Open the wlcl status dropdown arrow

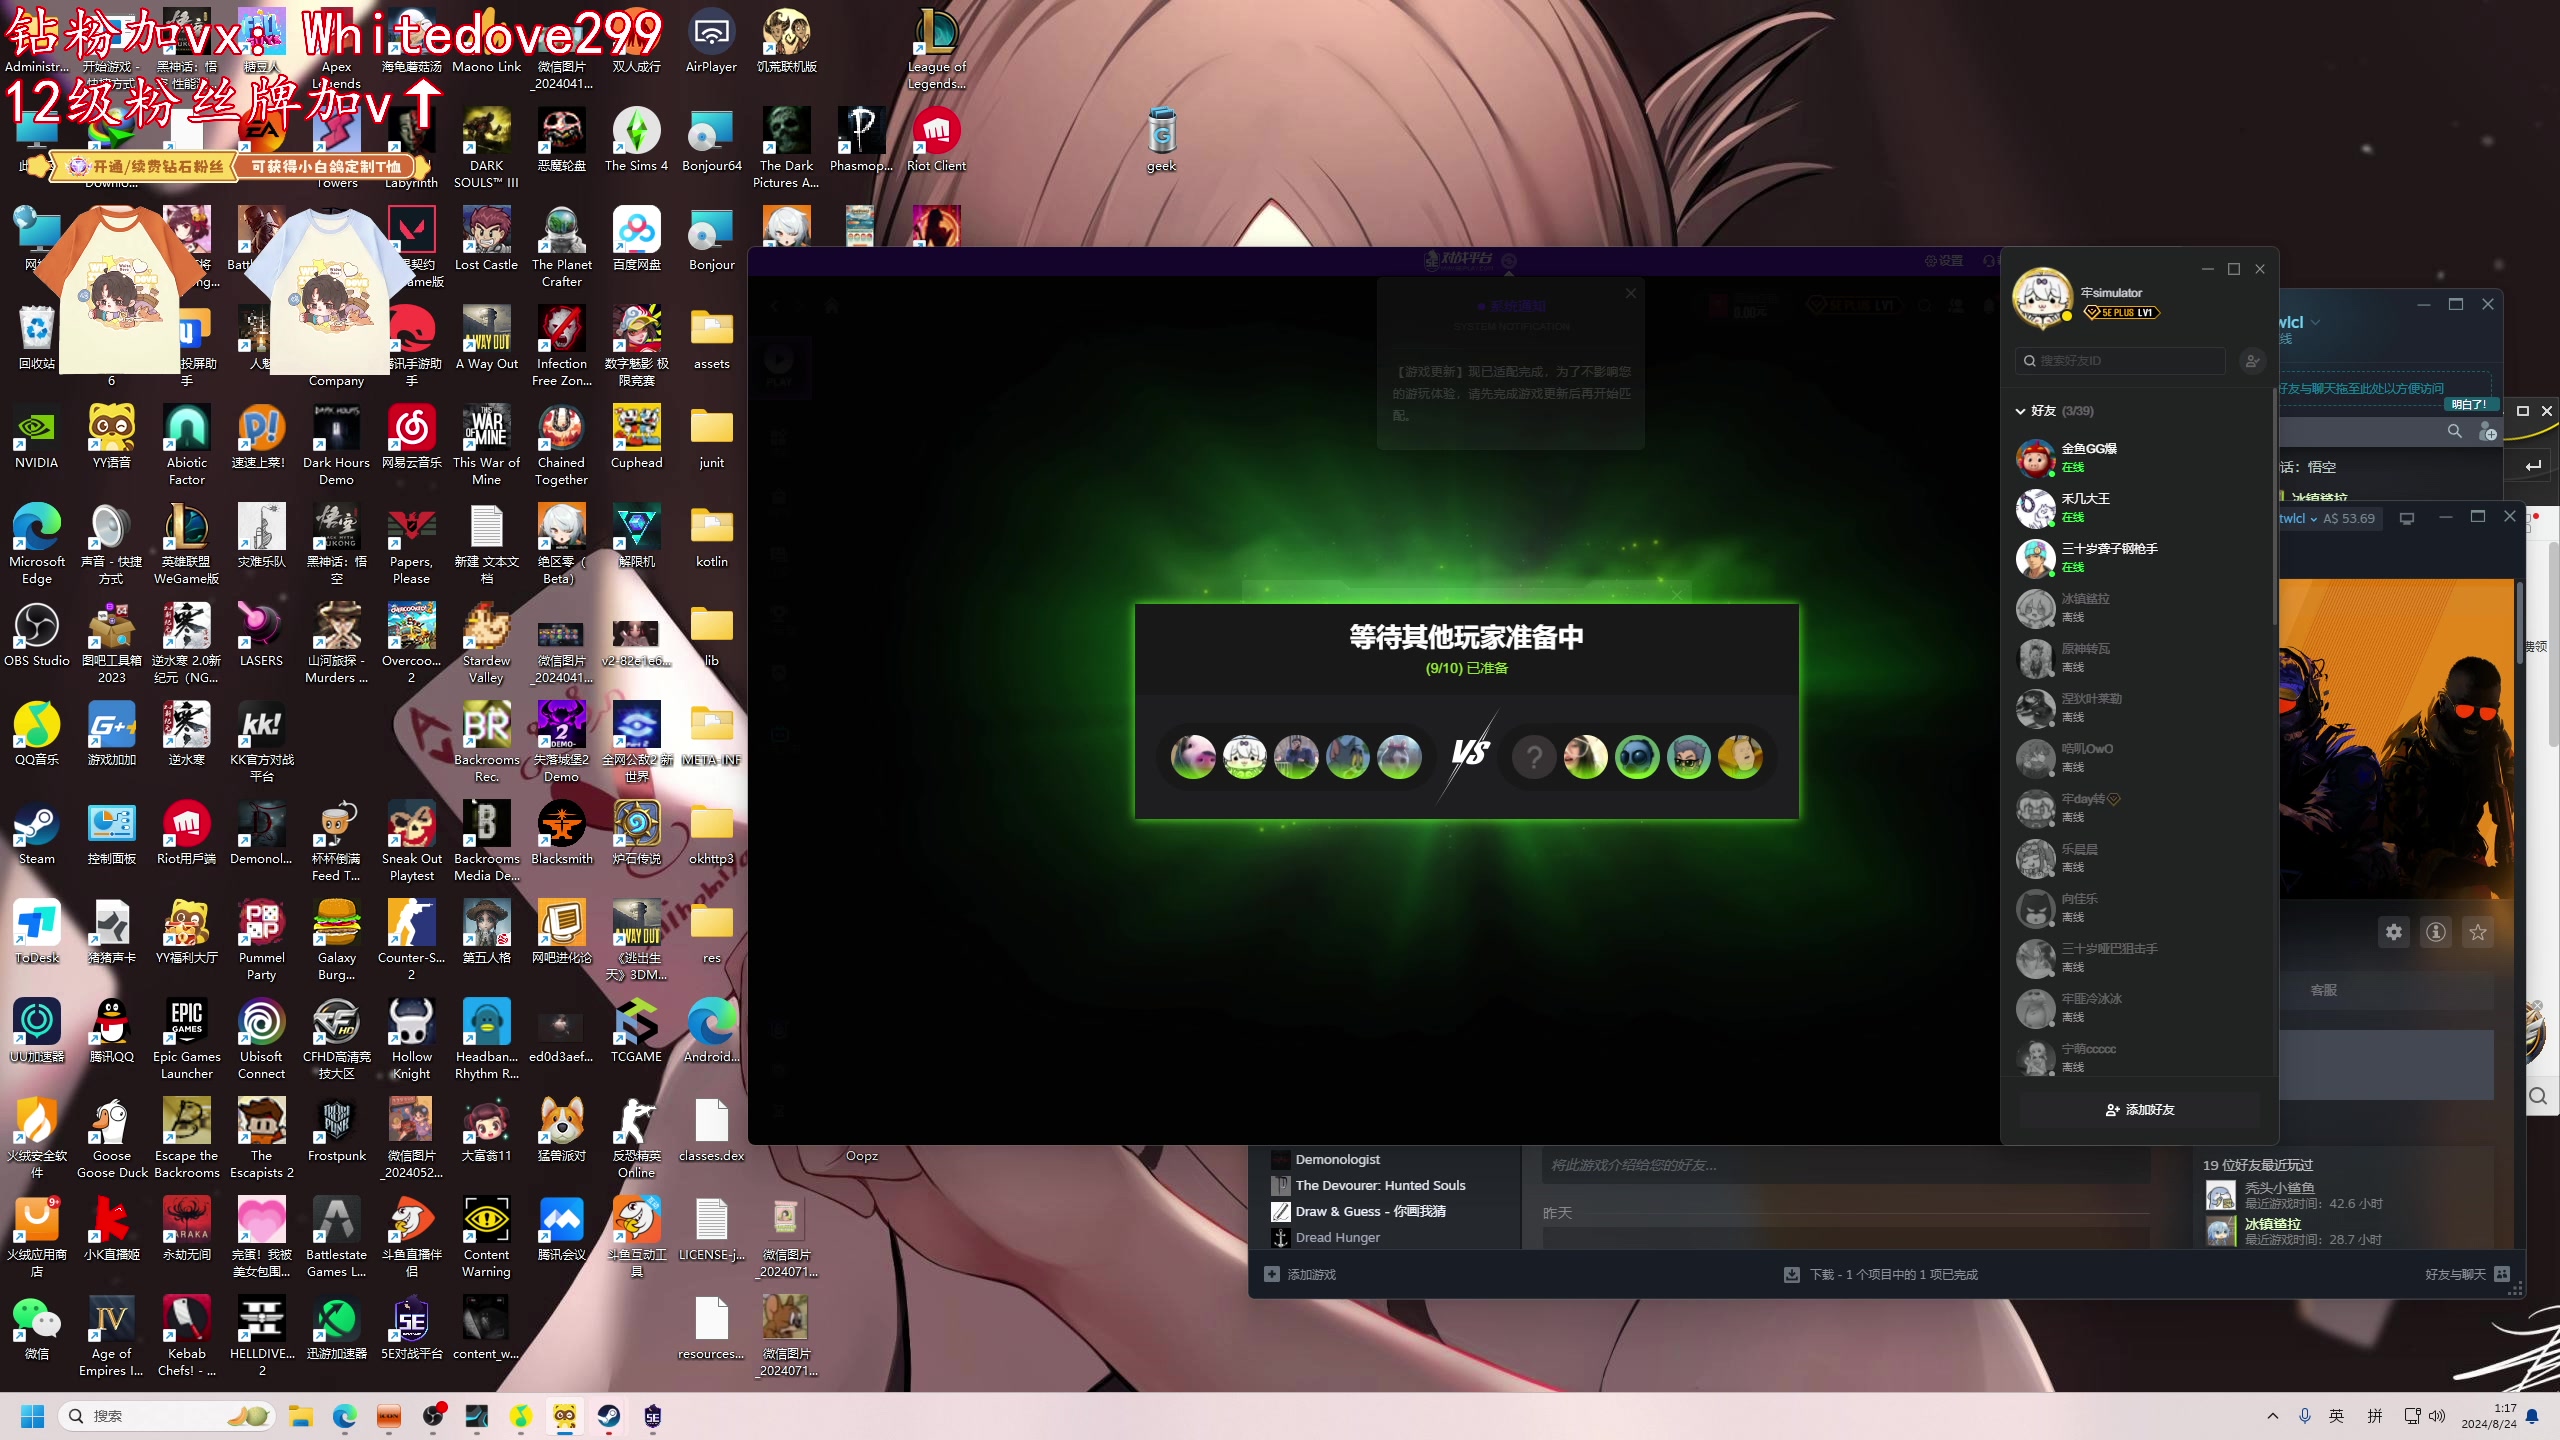click(x=2316, y=322)
